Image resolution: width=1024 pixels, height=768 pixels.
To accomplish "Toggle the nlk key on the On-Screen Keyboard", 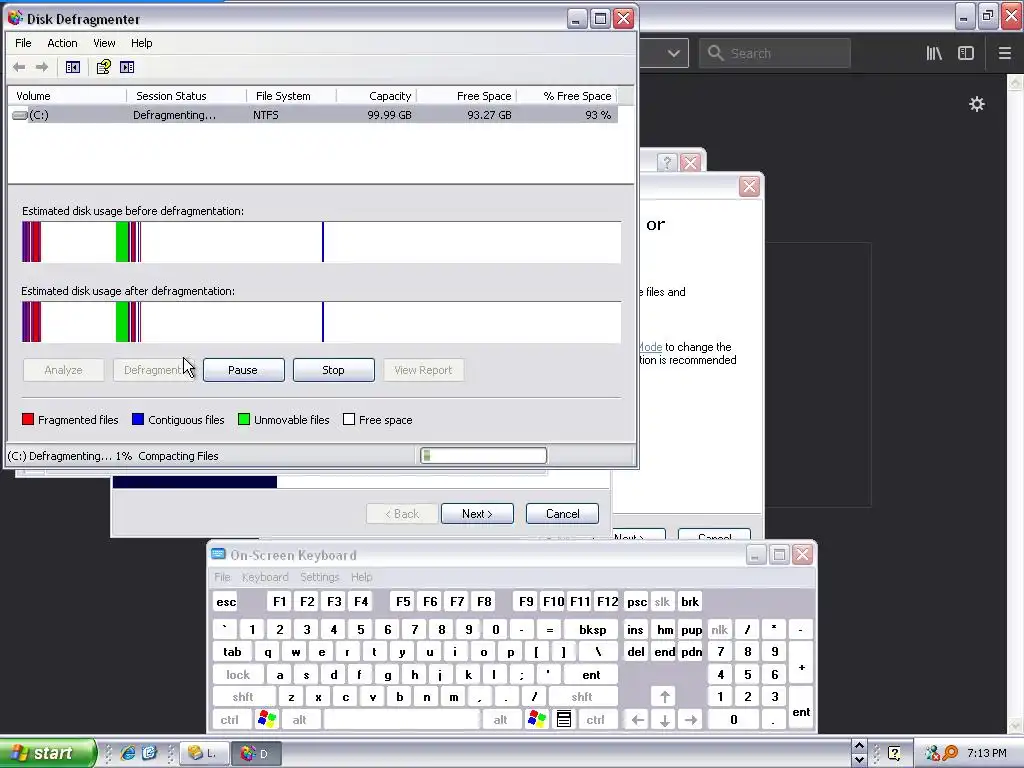I will pos(719,630).
